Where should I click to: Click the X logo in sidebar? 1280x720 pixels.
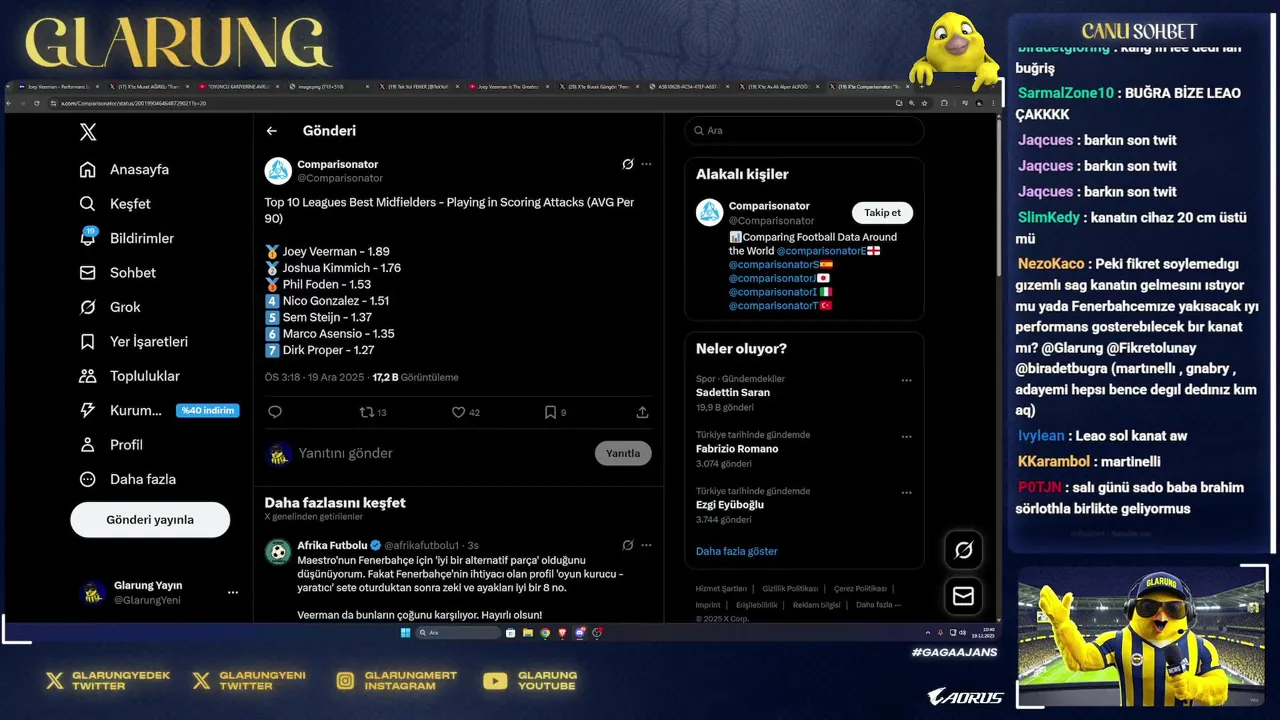[x=88, y=132]
